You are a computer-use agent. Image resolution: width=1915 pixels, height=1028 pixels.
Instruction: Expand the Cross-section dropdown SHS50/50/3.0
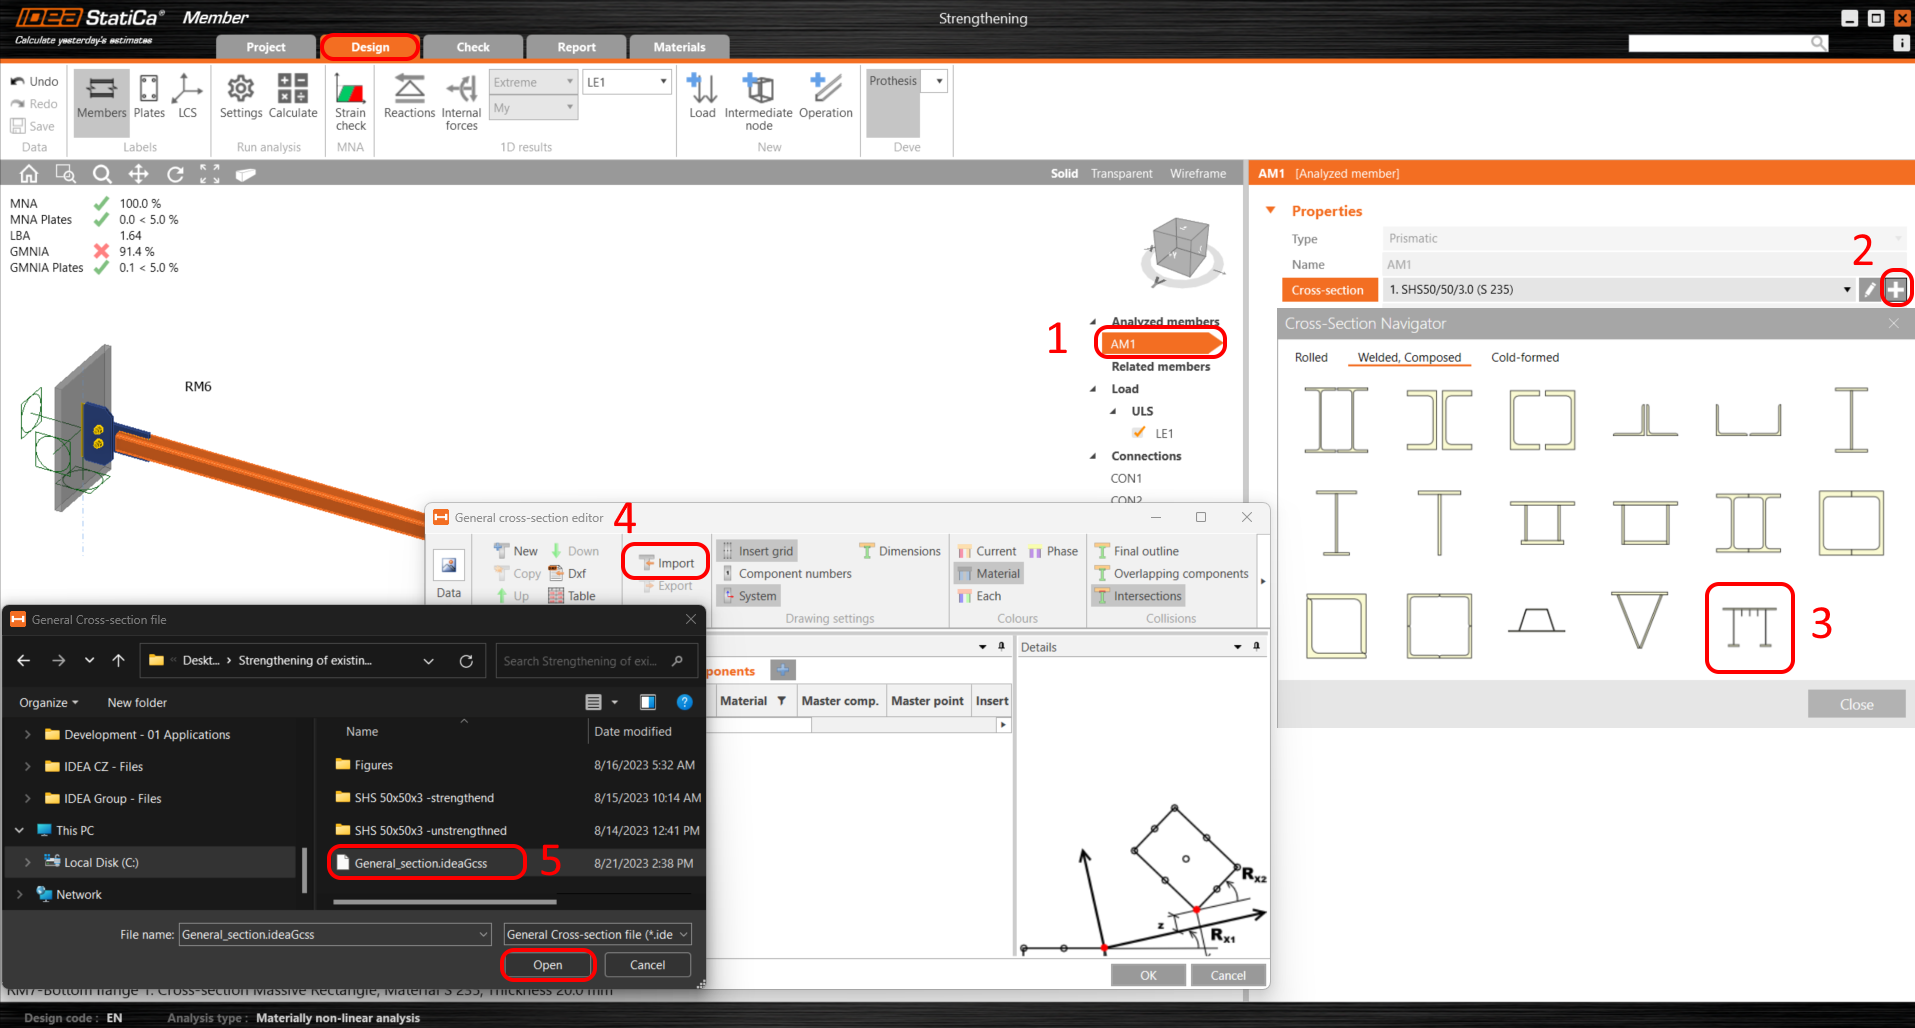coord(1846,290)
